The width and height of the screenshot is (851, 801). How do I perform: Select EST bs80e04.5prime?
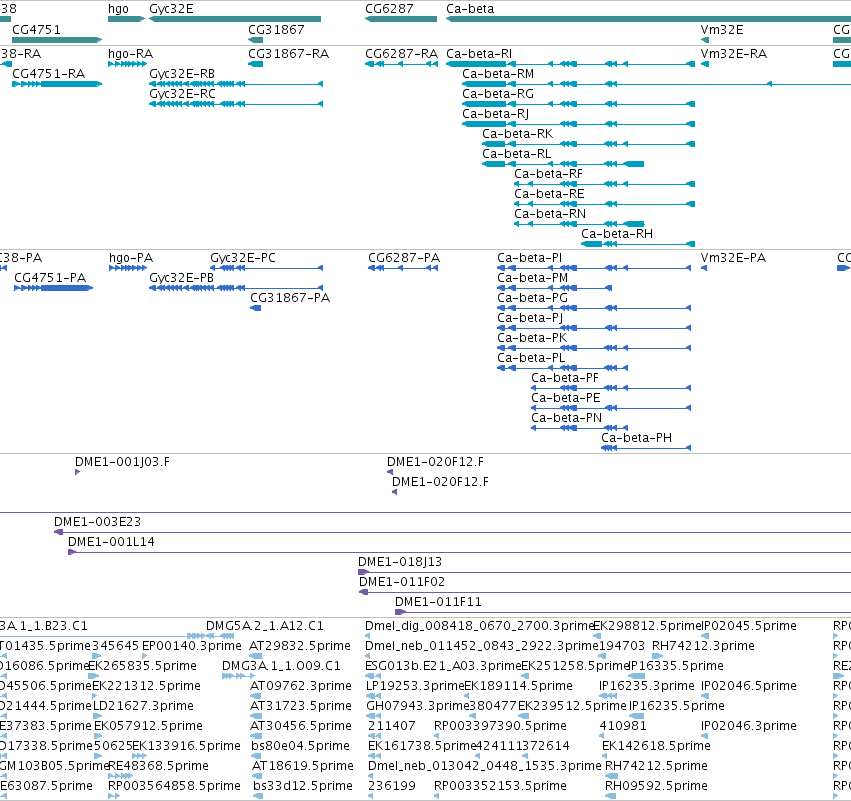[302, 746]
